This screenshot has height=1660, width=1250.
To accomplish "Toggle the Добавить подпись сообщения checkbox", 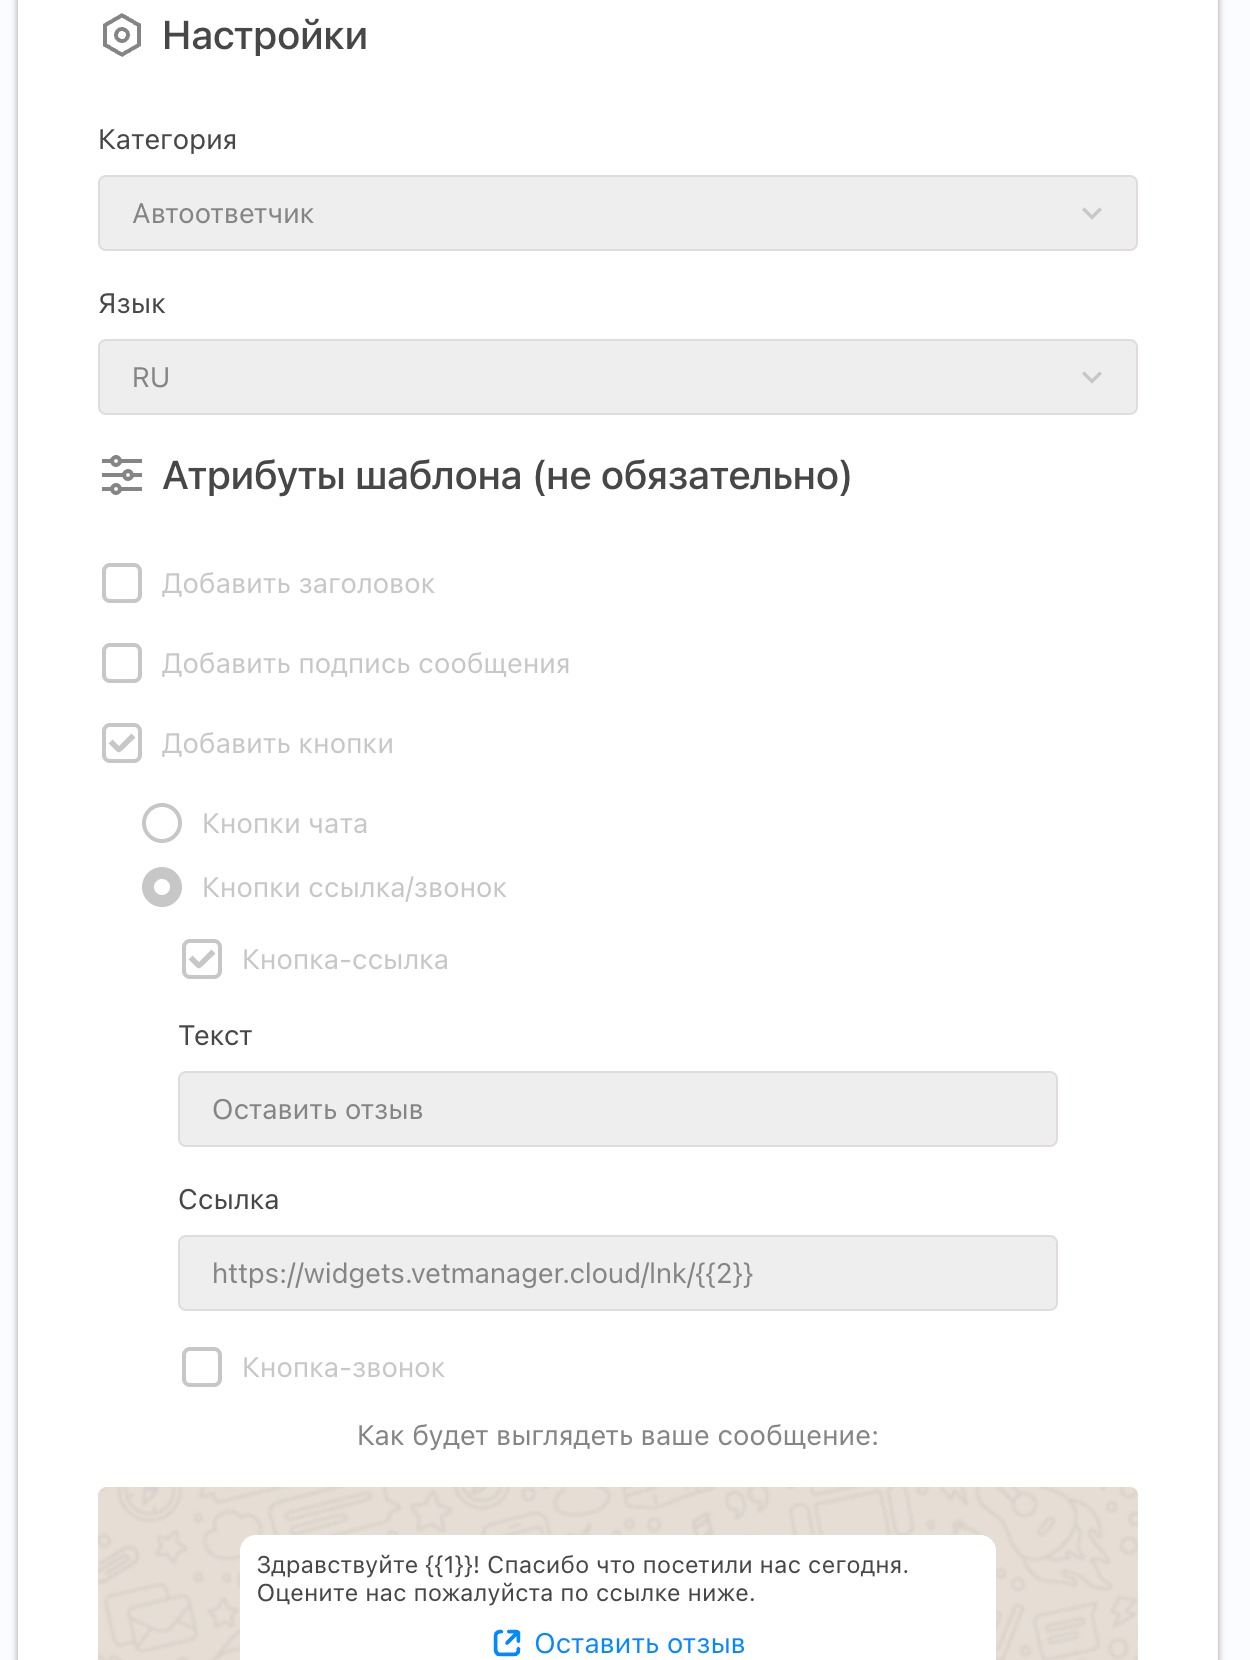I will (122, 663).
